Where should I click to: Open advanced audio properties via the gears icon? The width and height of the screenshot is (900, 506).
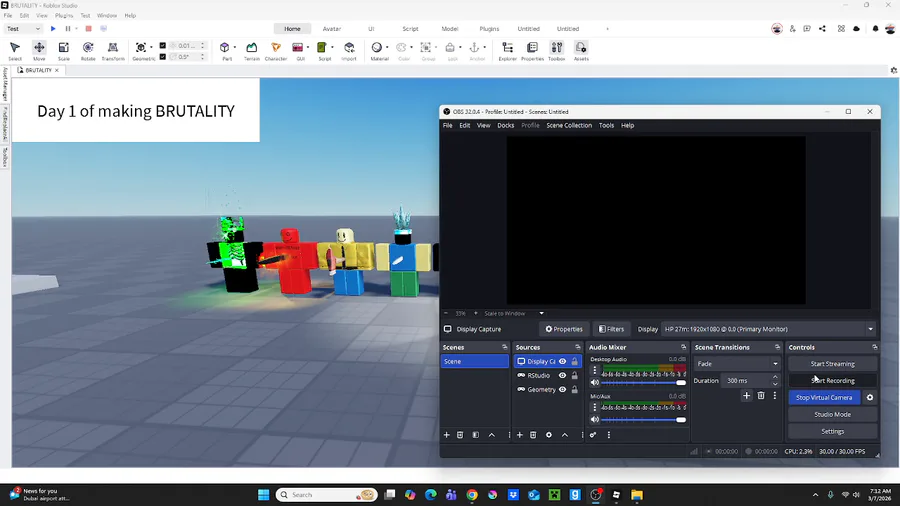(x=593, y=435)
